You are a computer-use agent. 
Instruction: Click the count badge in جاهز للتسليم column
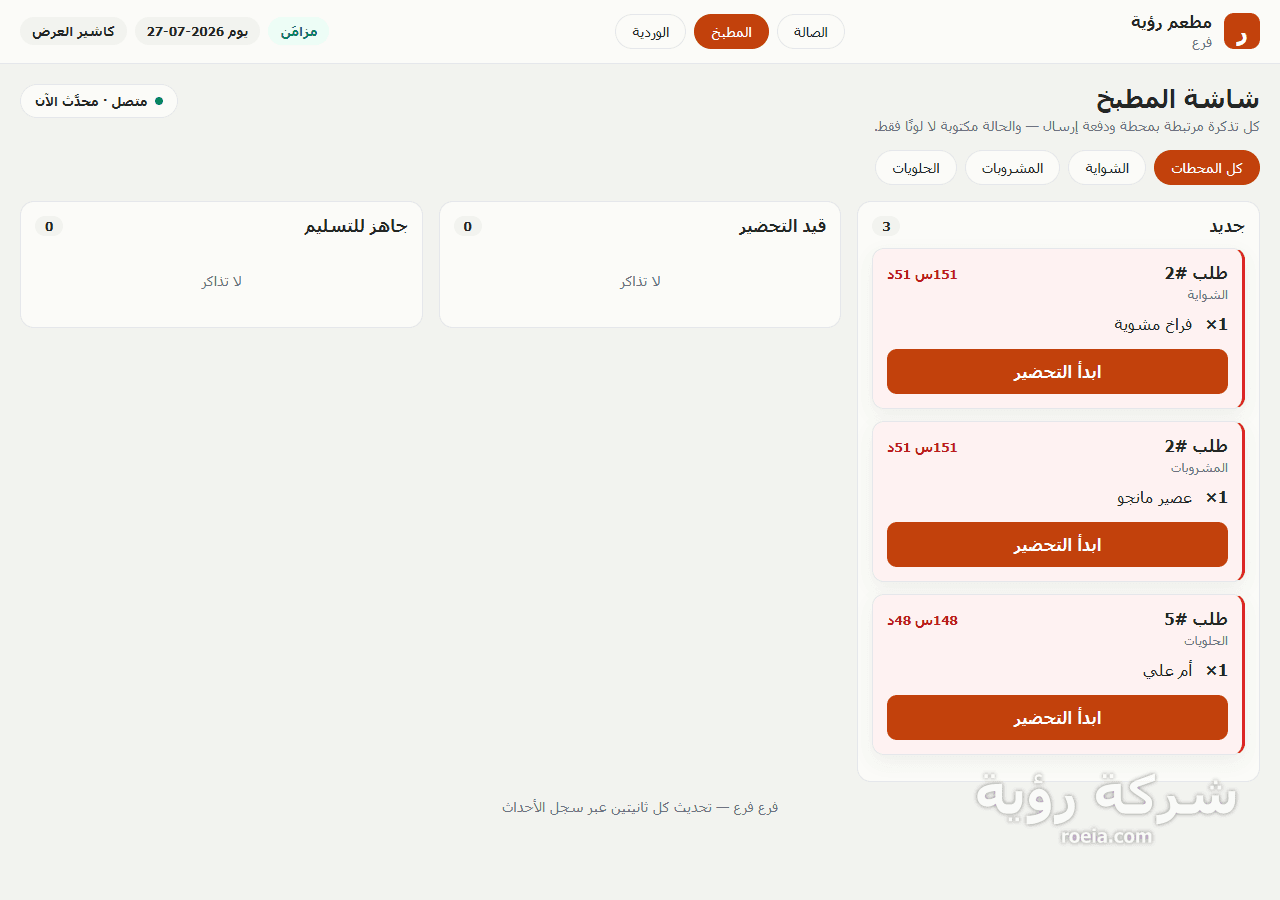coord(49,226)
